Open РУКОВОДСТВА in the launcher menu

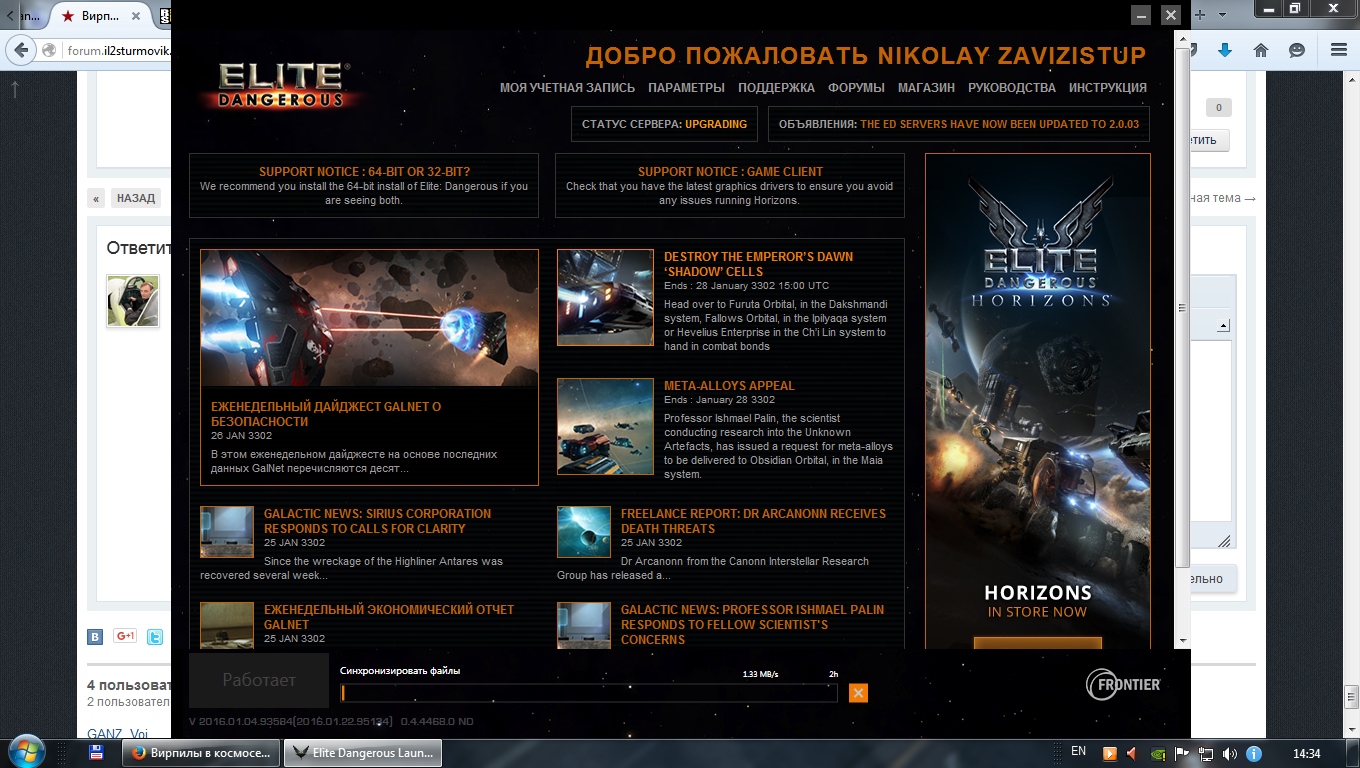click(1012, 88)
